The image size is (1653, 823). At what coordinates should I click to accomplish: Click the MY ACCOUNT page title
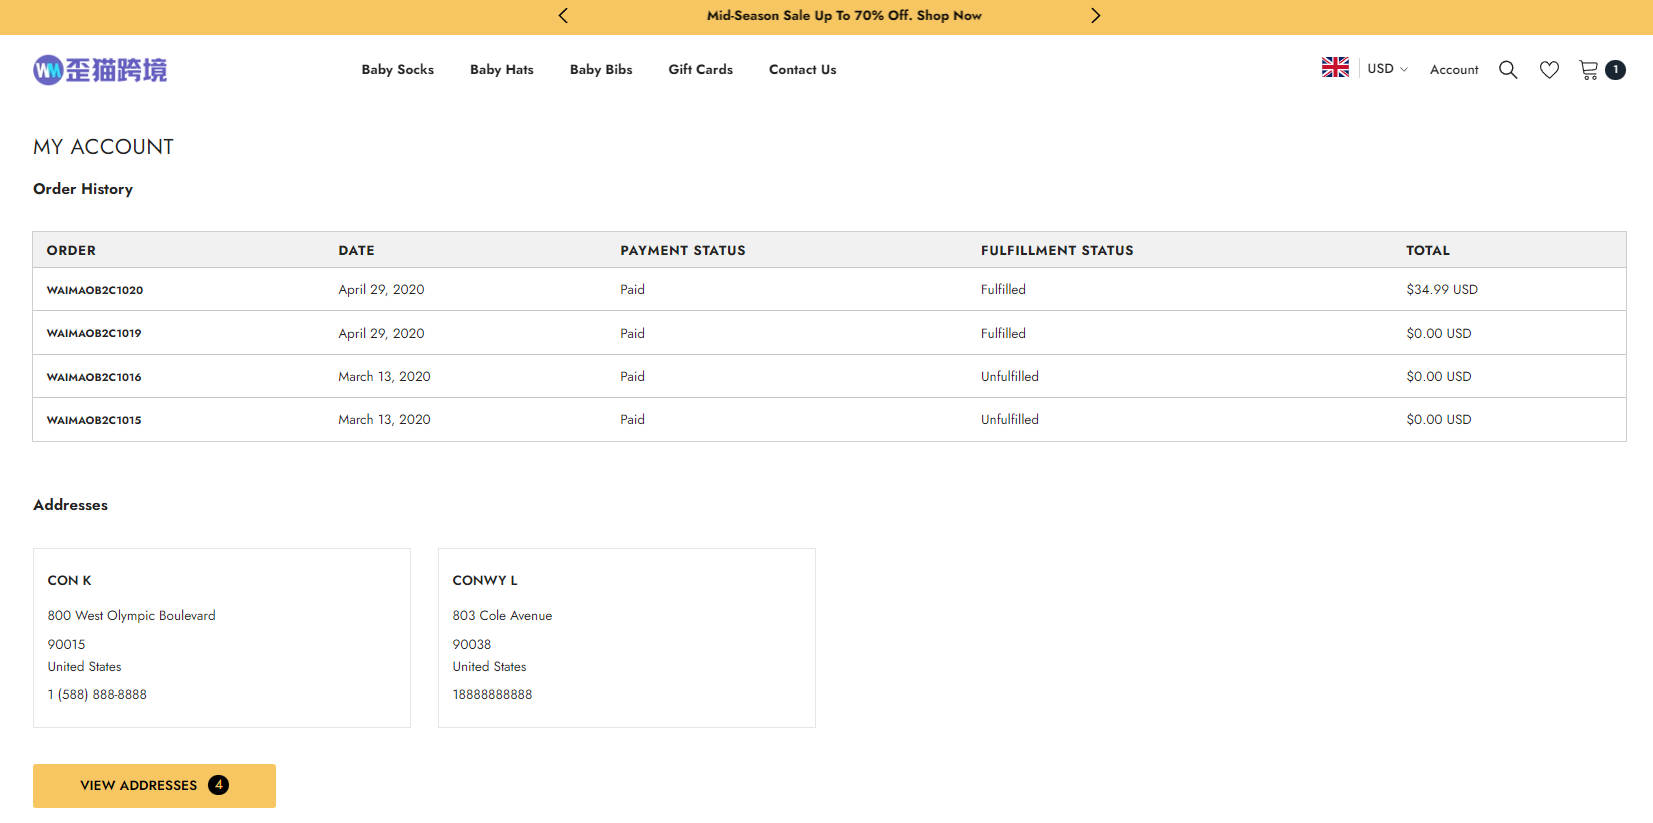(103, 147)
